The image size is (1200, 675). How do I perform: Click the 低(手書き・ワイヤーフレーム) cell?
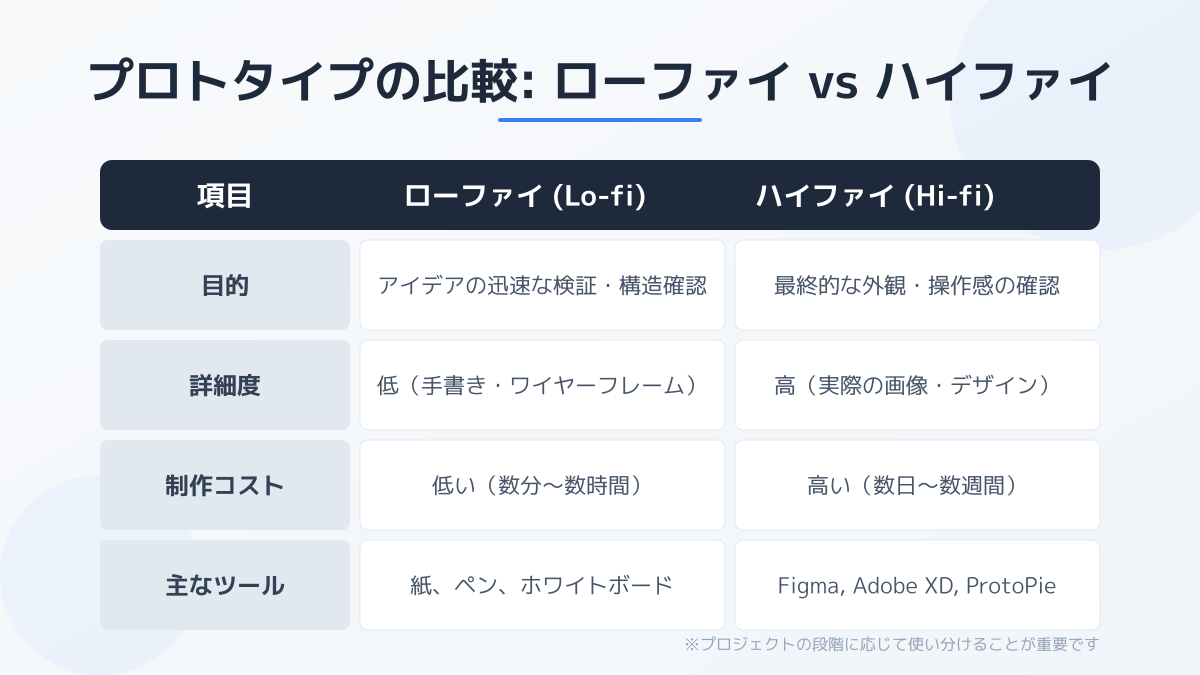[x=542, y=385]
